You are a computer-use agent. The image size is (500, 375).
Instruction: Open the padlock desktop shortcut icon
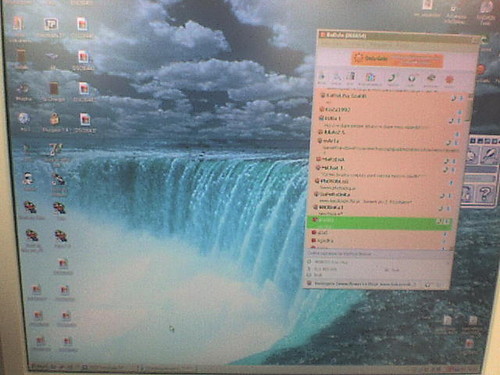tap(54, 119)
